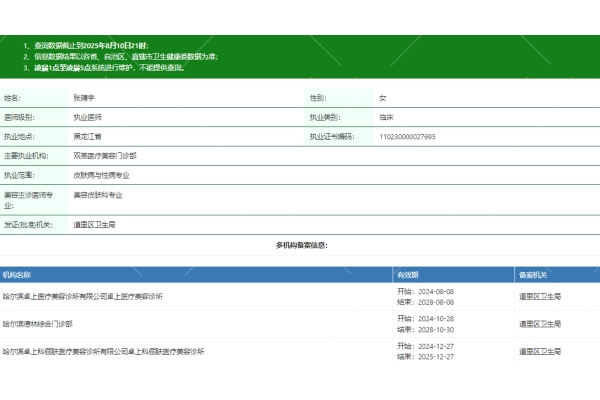Click the '姓名:' field label
Image resolution: width=600 pixels, height=400 pixels.
[x=12, y=98]
